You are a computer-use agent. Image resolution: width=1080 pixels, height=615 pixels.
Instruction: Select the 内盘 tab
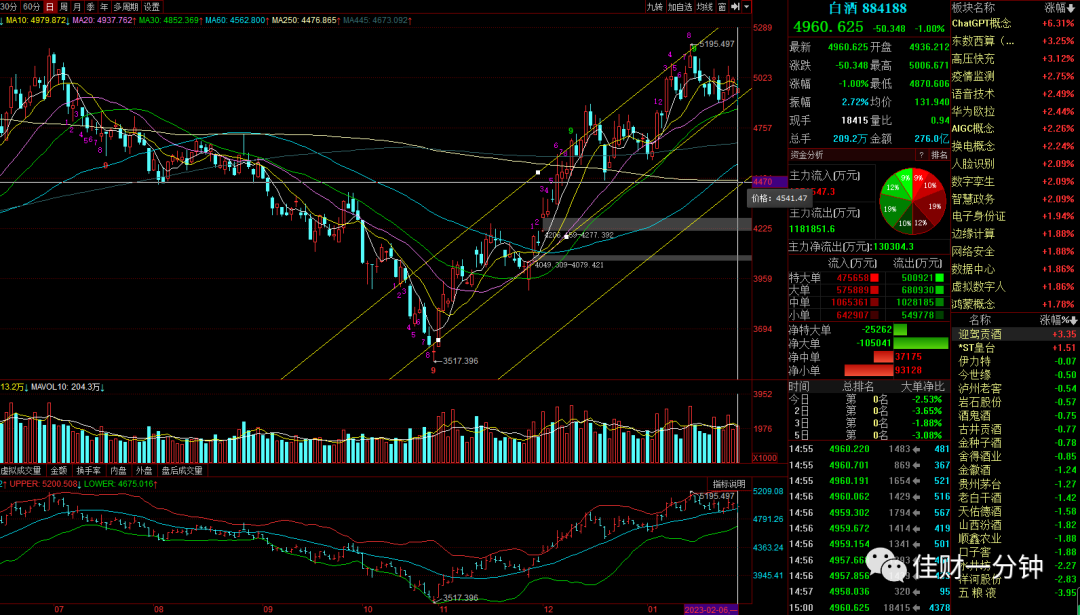118,470
